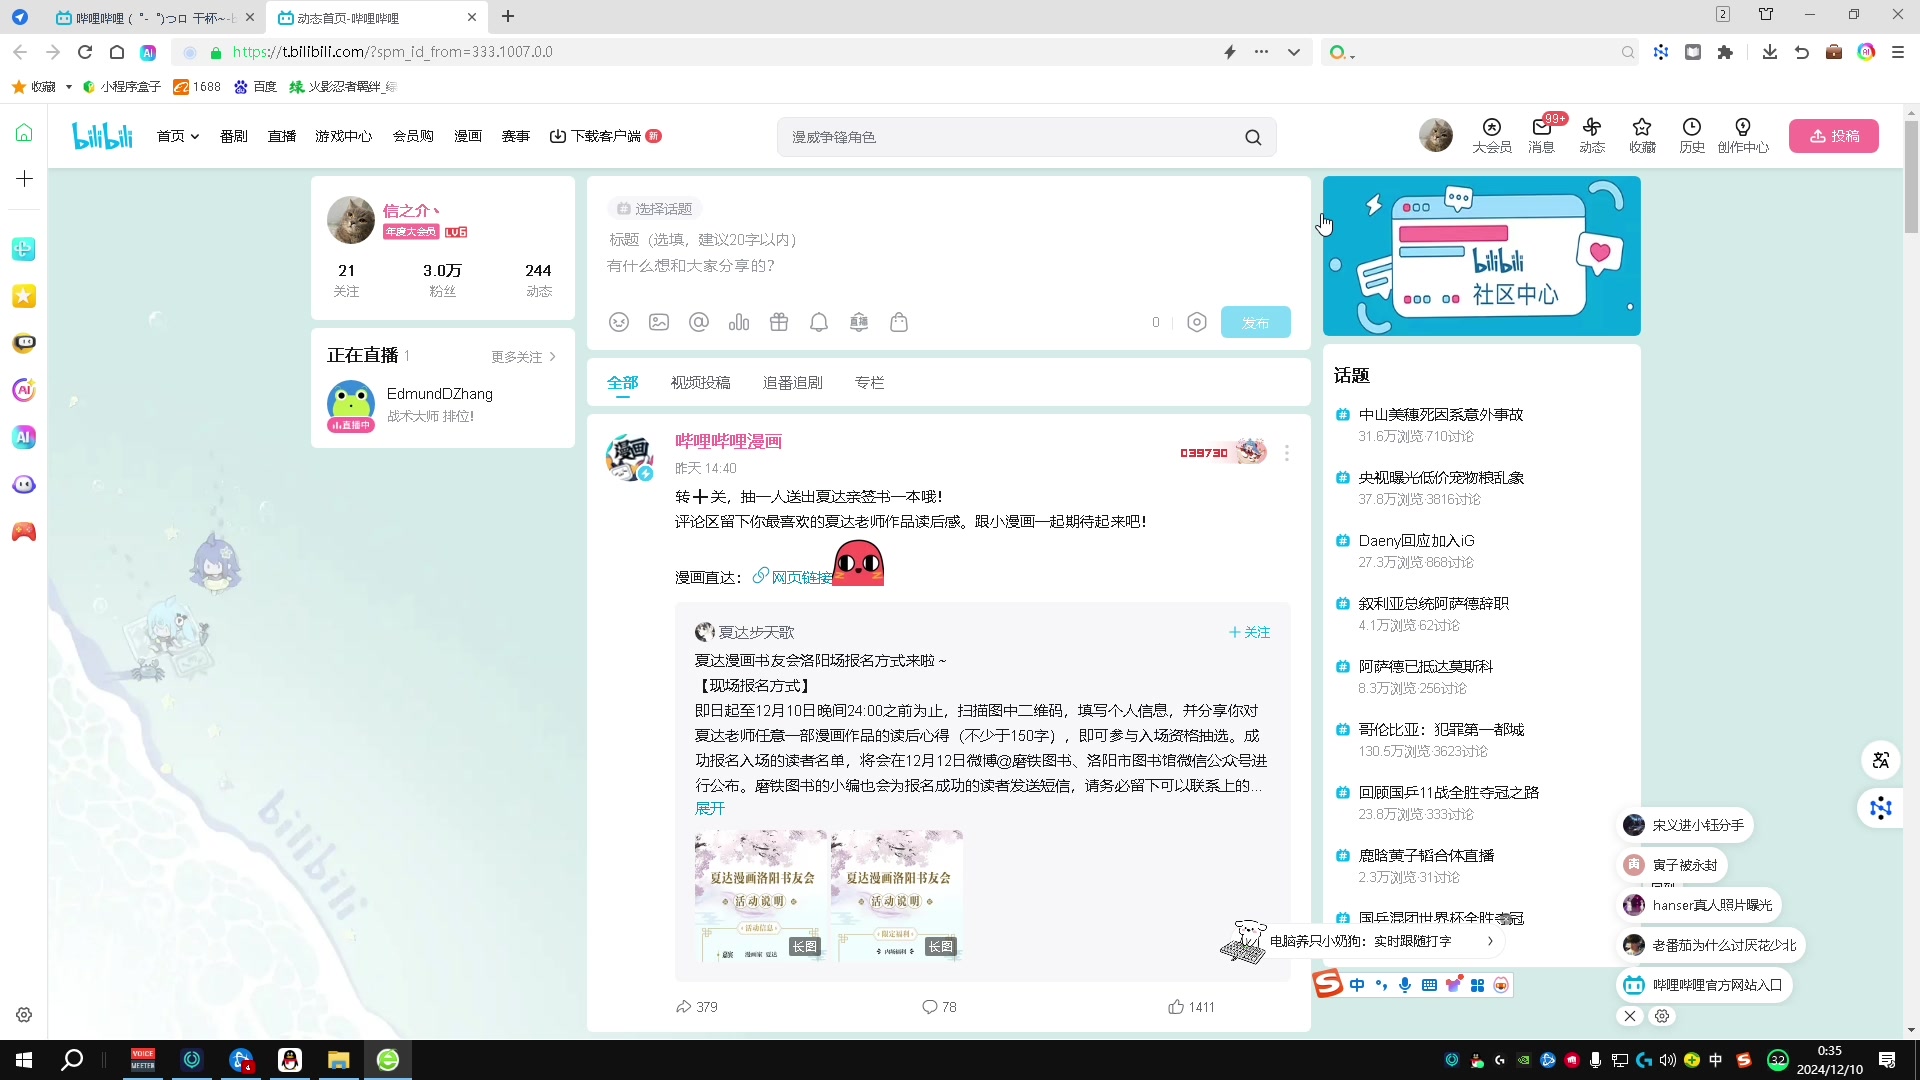This screenshot has width=1920, height=1080.
Task: Open the 直播 navigation item
Action: (x=282, y=136)
